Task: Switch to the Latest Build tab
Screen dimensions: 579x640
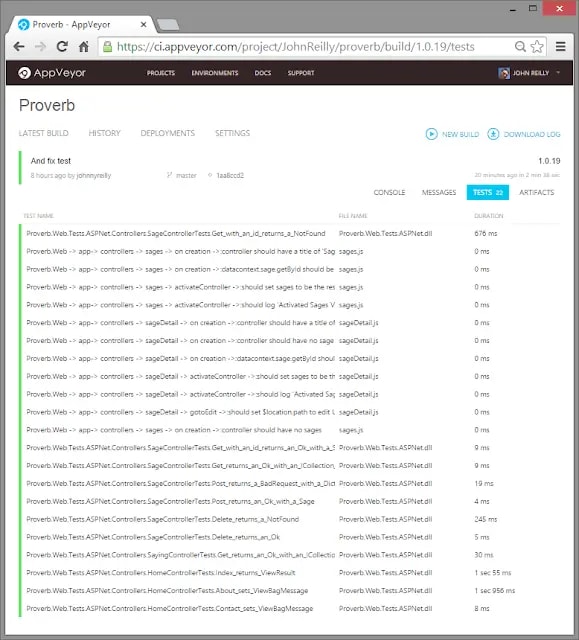Action: pos(44,133)
